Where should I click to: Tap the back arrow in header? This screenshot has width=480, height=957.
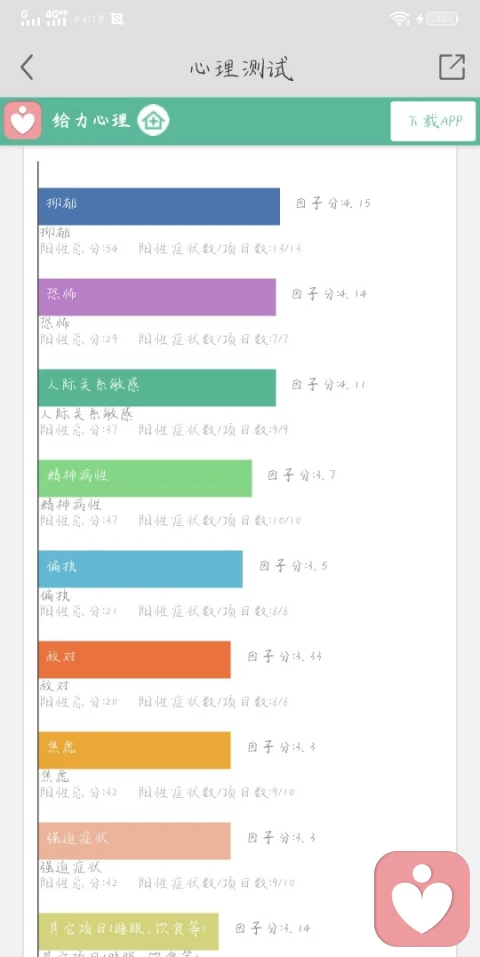pos(26,67)
